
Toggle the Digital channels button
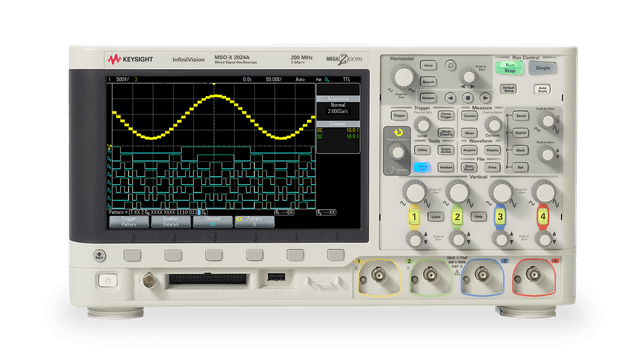520,133
